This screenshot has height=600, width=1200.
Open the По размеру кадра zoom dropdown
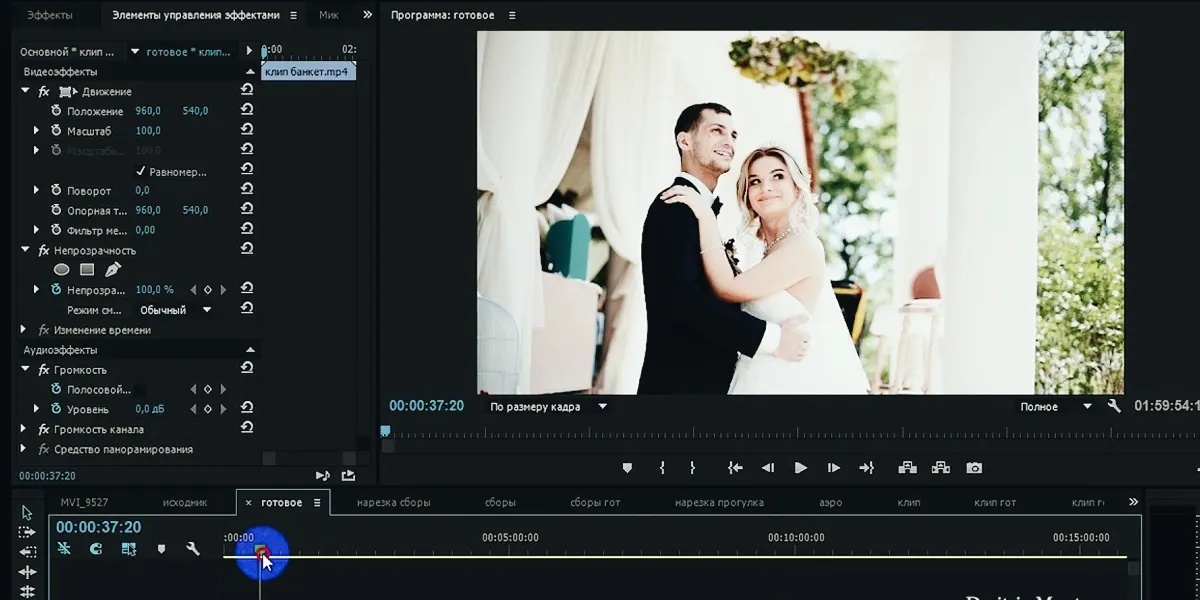548,407
